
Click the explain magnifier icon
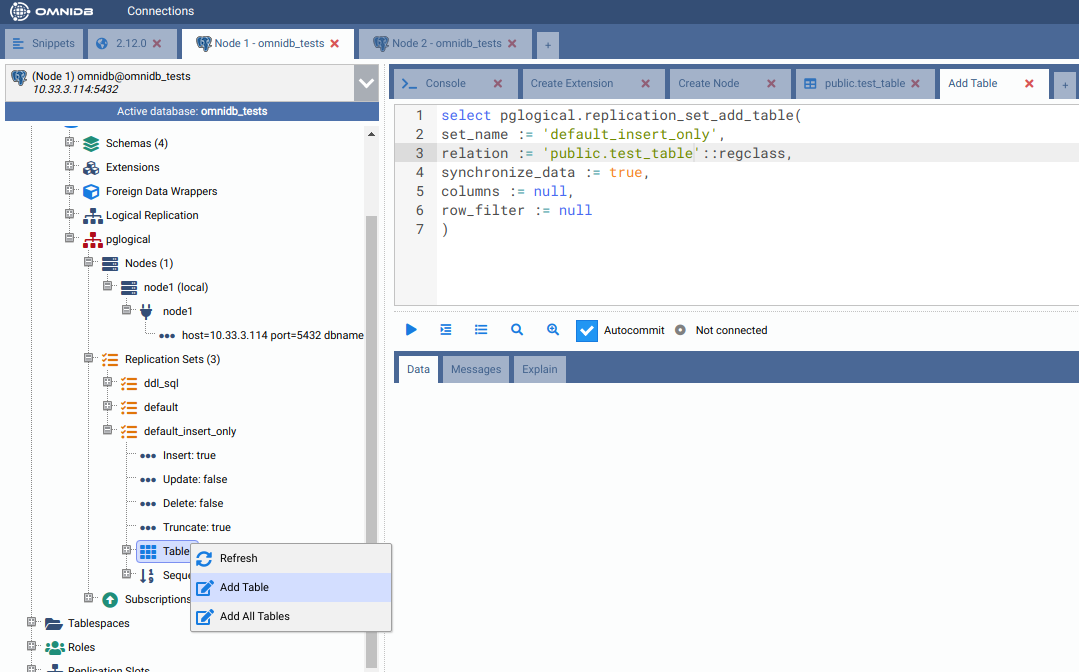pos(517,330)
